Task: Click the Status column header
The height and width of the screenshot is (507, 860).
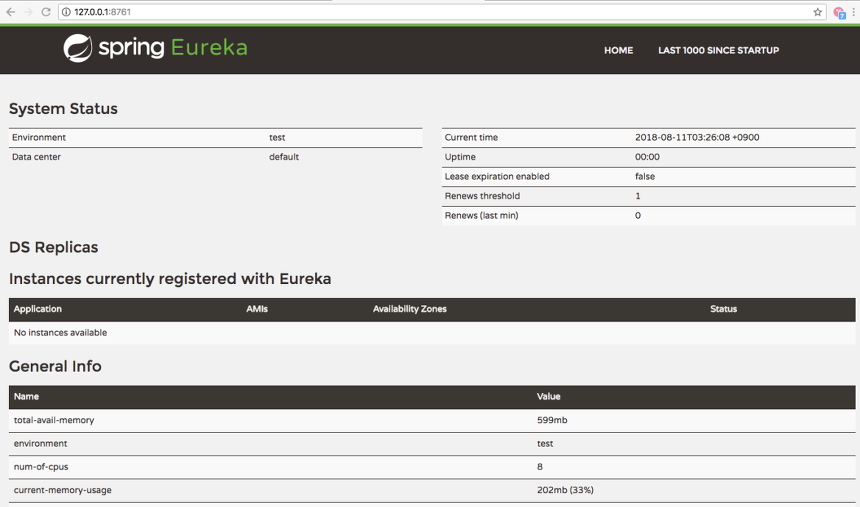Action: pyautogui.click(x=723, y=309)
